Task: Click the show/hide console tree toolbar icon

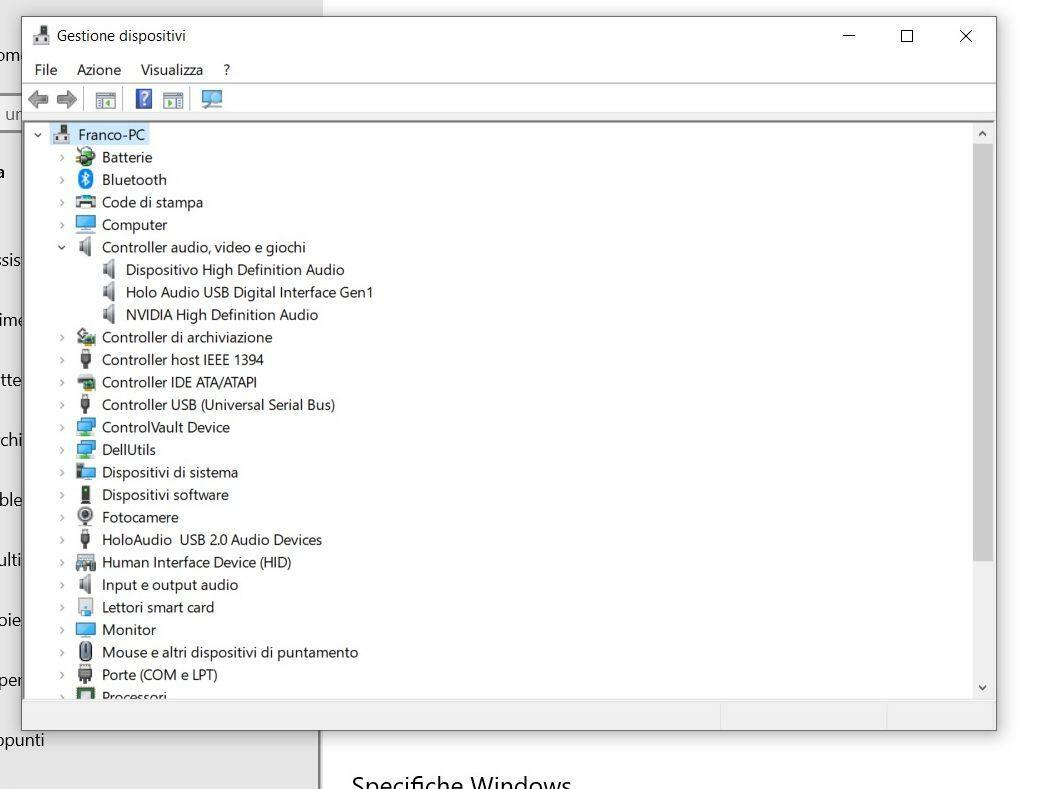Action: (x=106, y=100)
